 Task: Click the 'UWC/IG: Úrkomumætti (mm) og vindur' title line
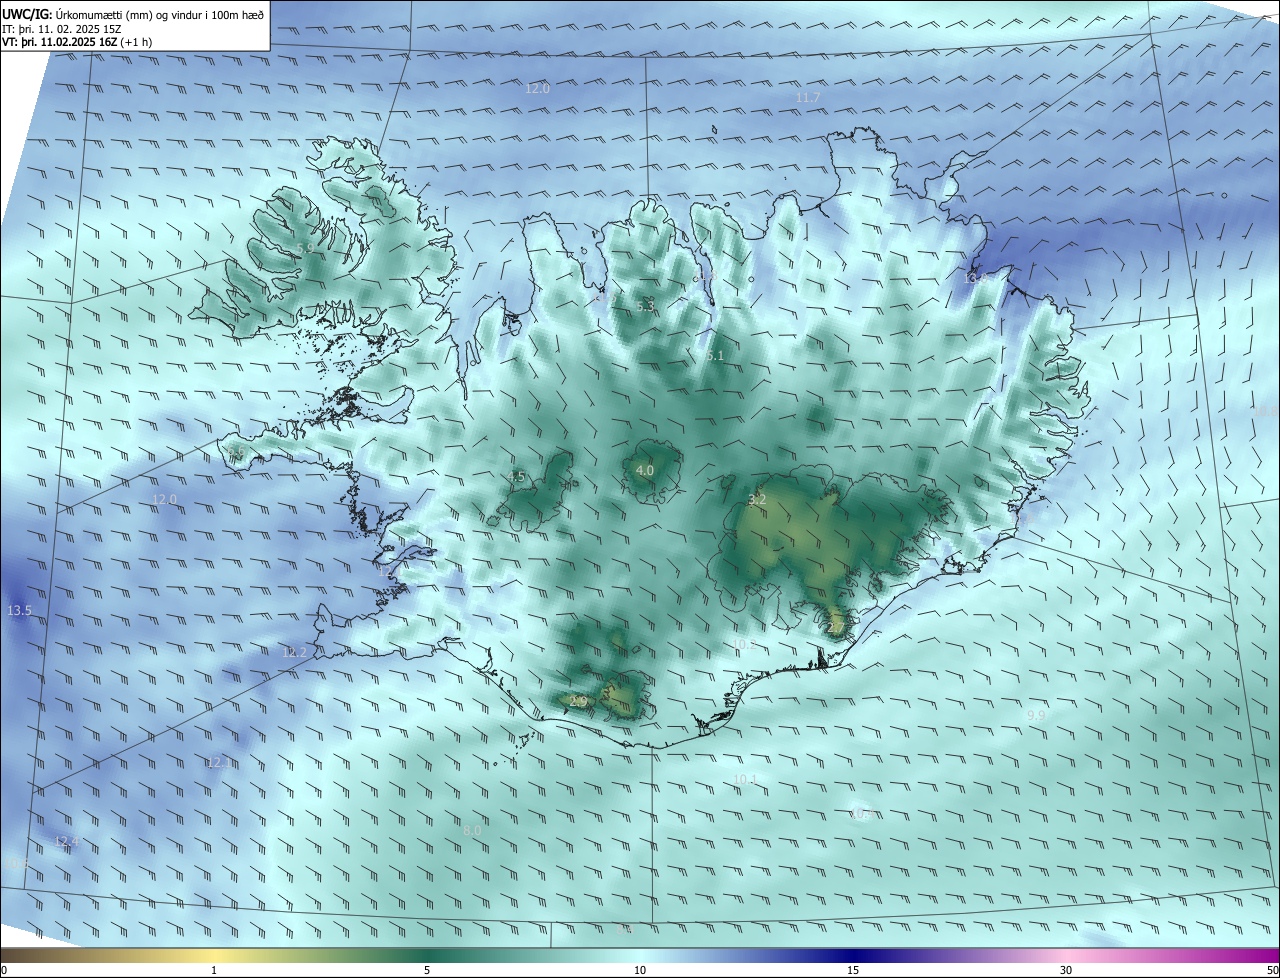[x=133, y=15]
